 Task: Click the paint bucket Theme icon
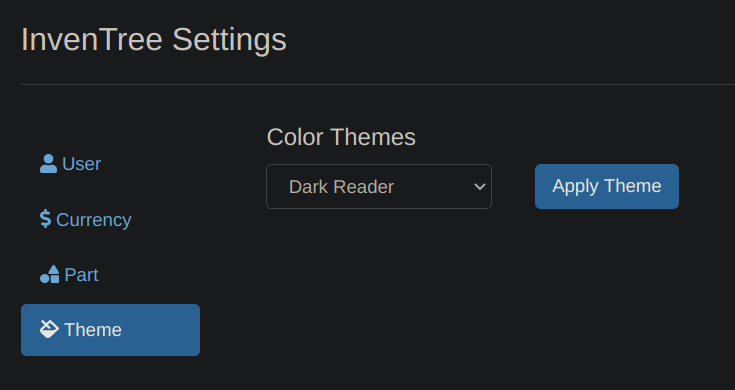49,329
